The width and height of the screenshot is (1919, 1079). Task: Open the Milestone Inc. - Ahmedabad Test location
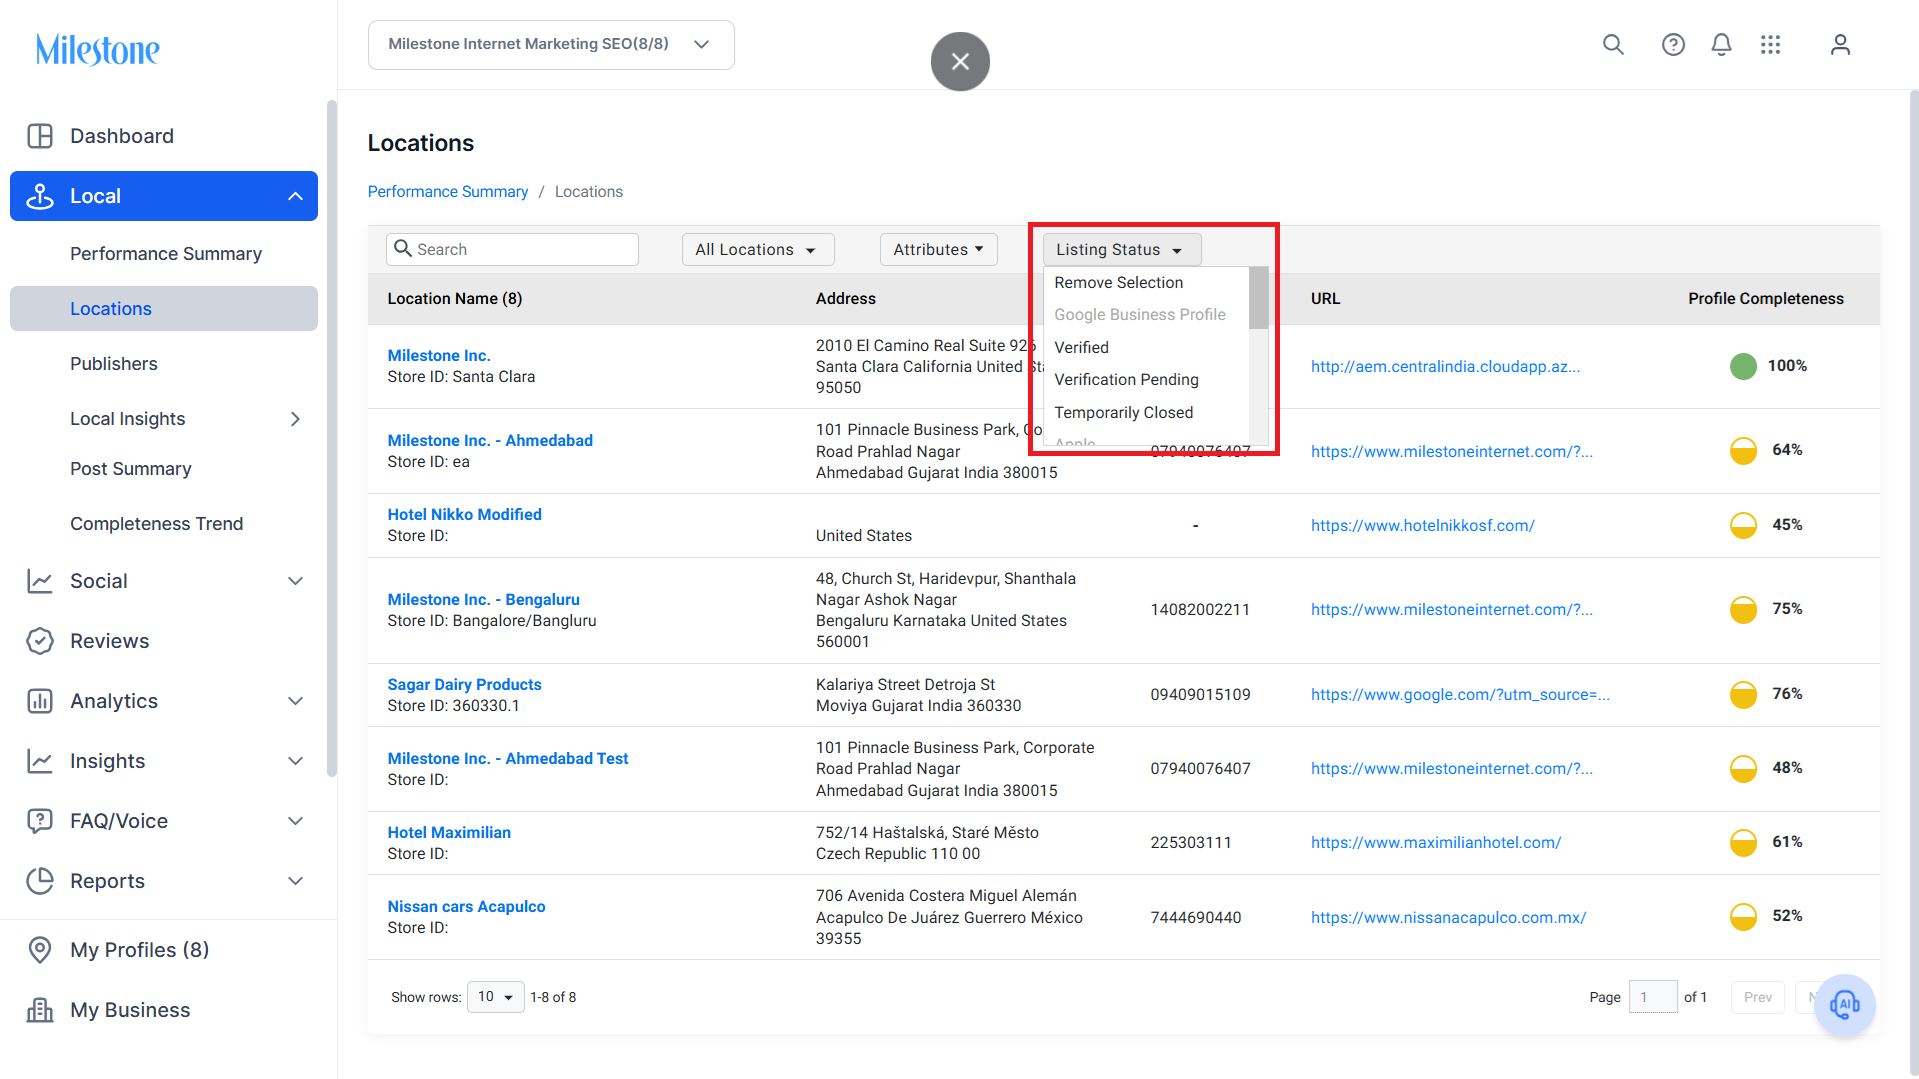point(508,758)
